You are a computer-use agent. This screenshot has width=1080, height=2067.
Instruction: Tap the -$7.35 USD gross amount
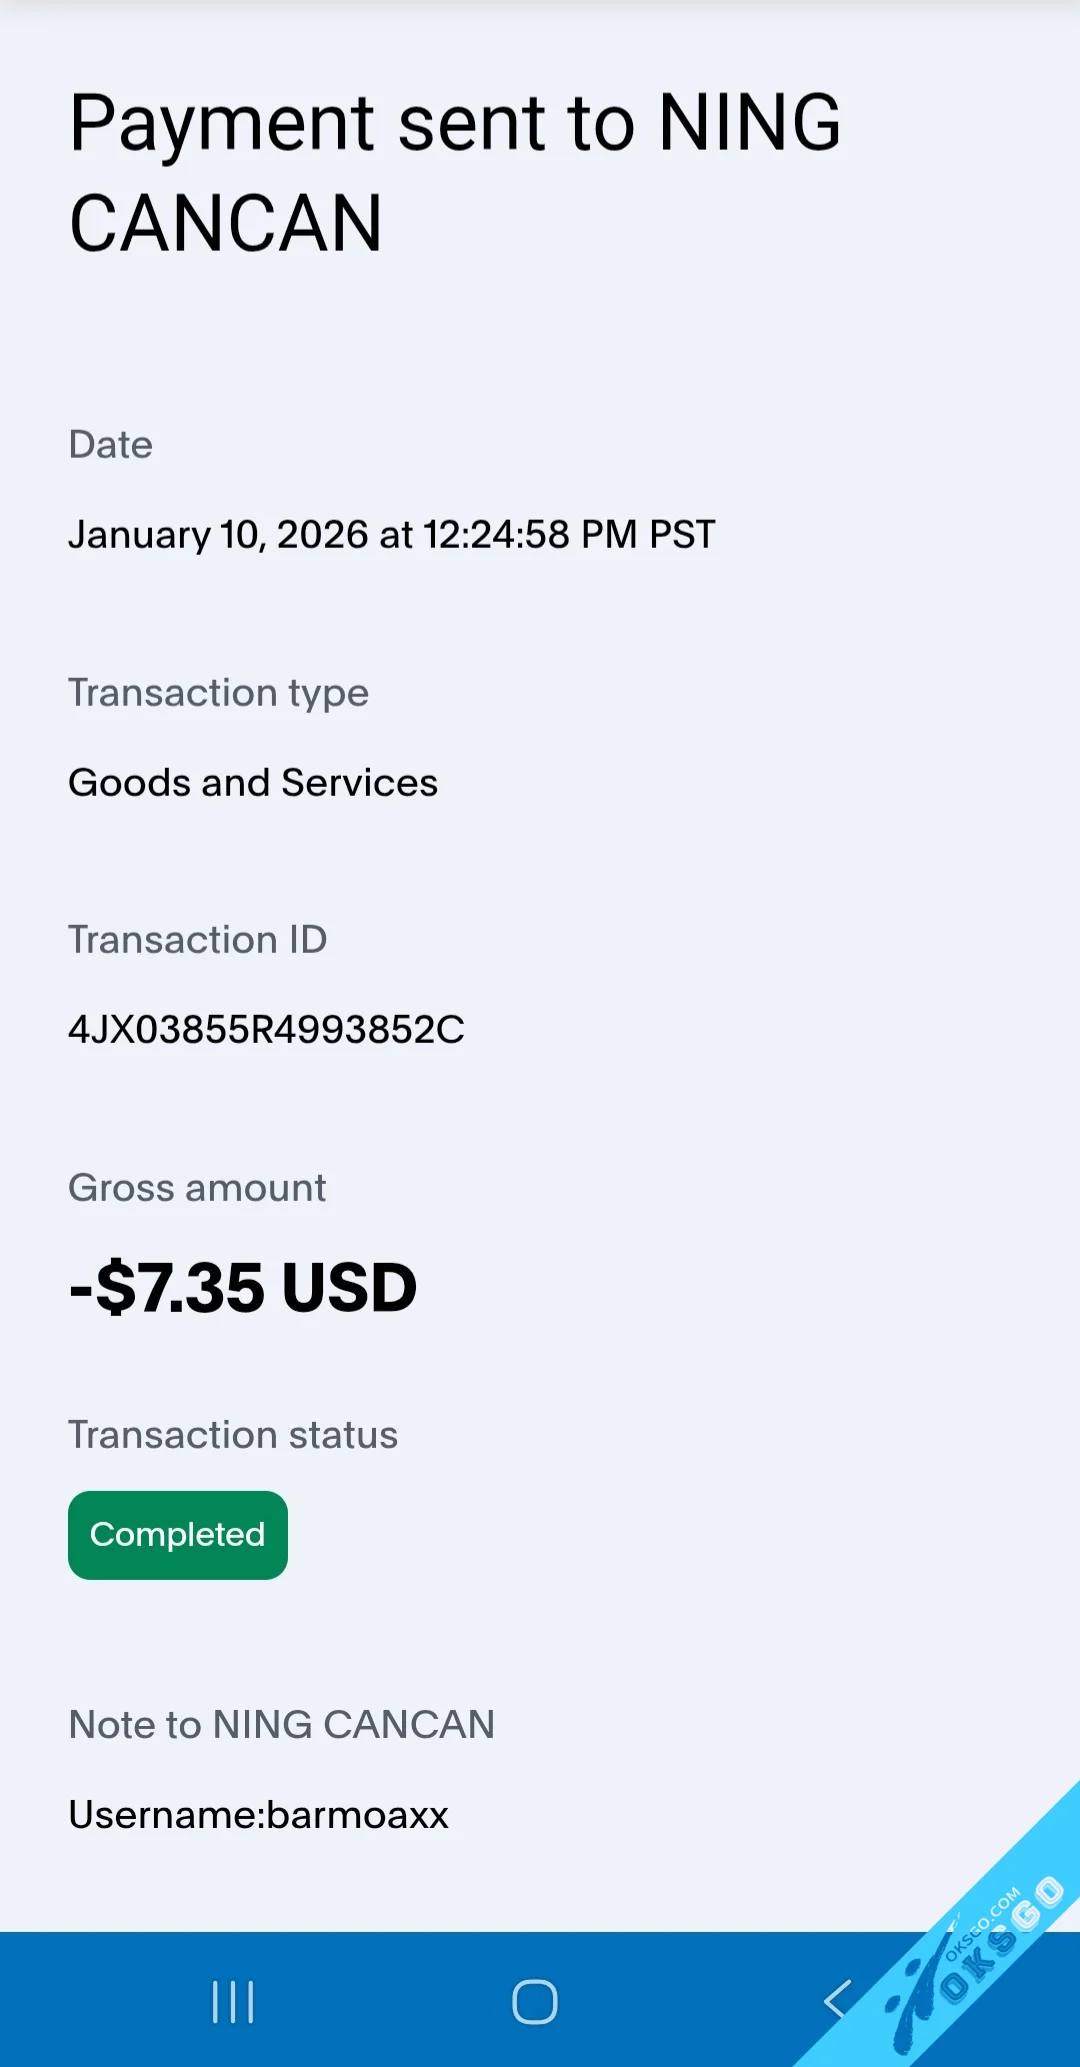tap(243, 1287)
